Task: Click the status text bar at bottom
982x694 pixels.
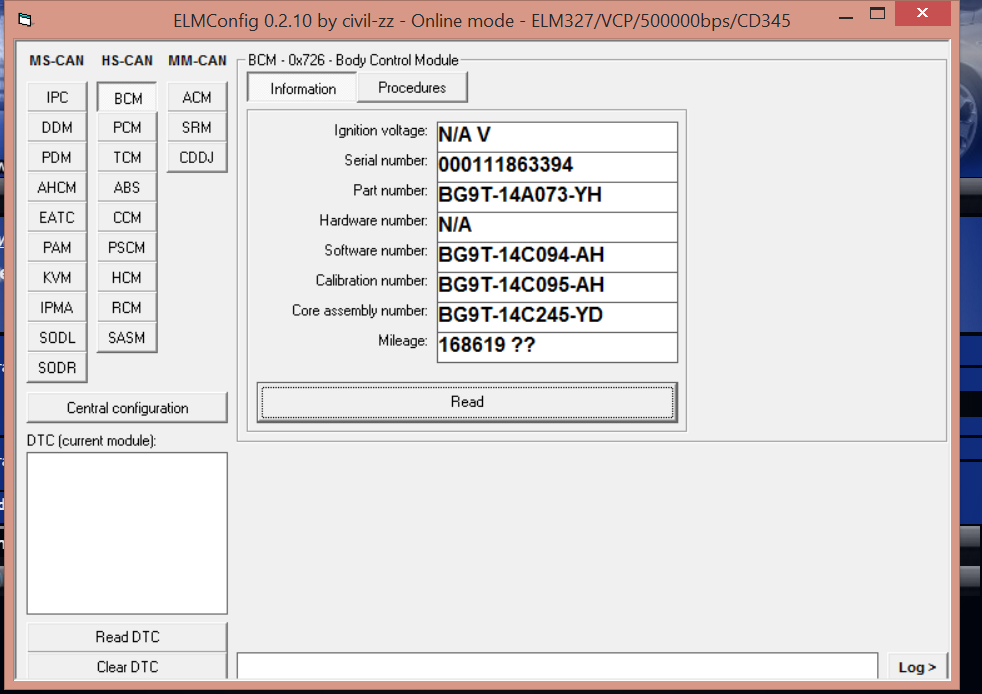Action: pyautogui.click(x=557, y=666)
